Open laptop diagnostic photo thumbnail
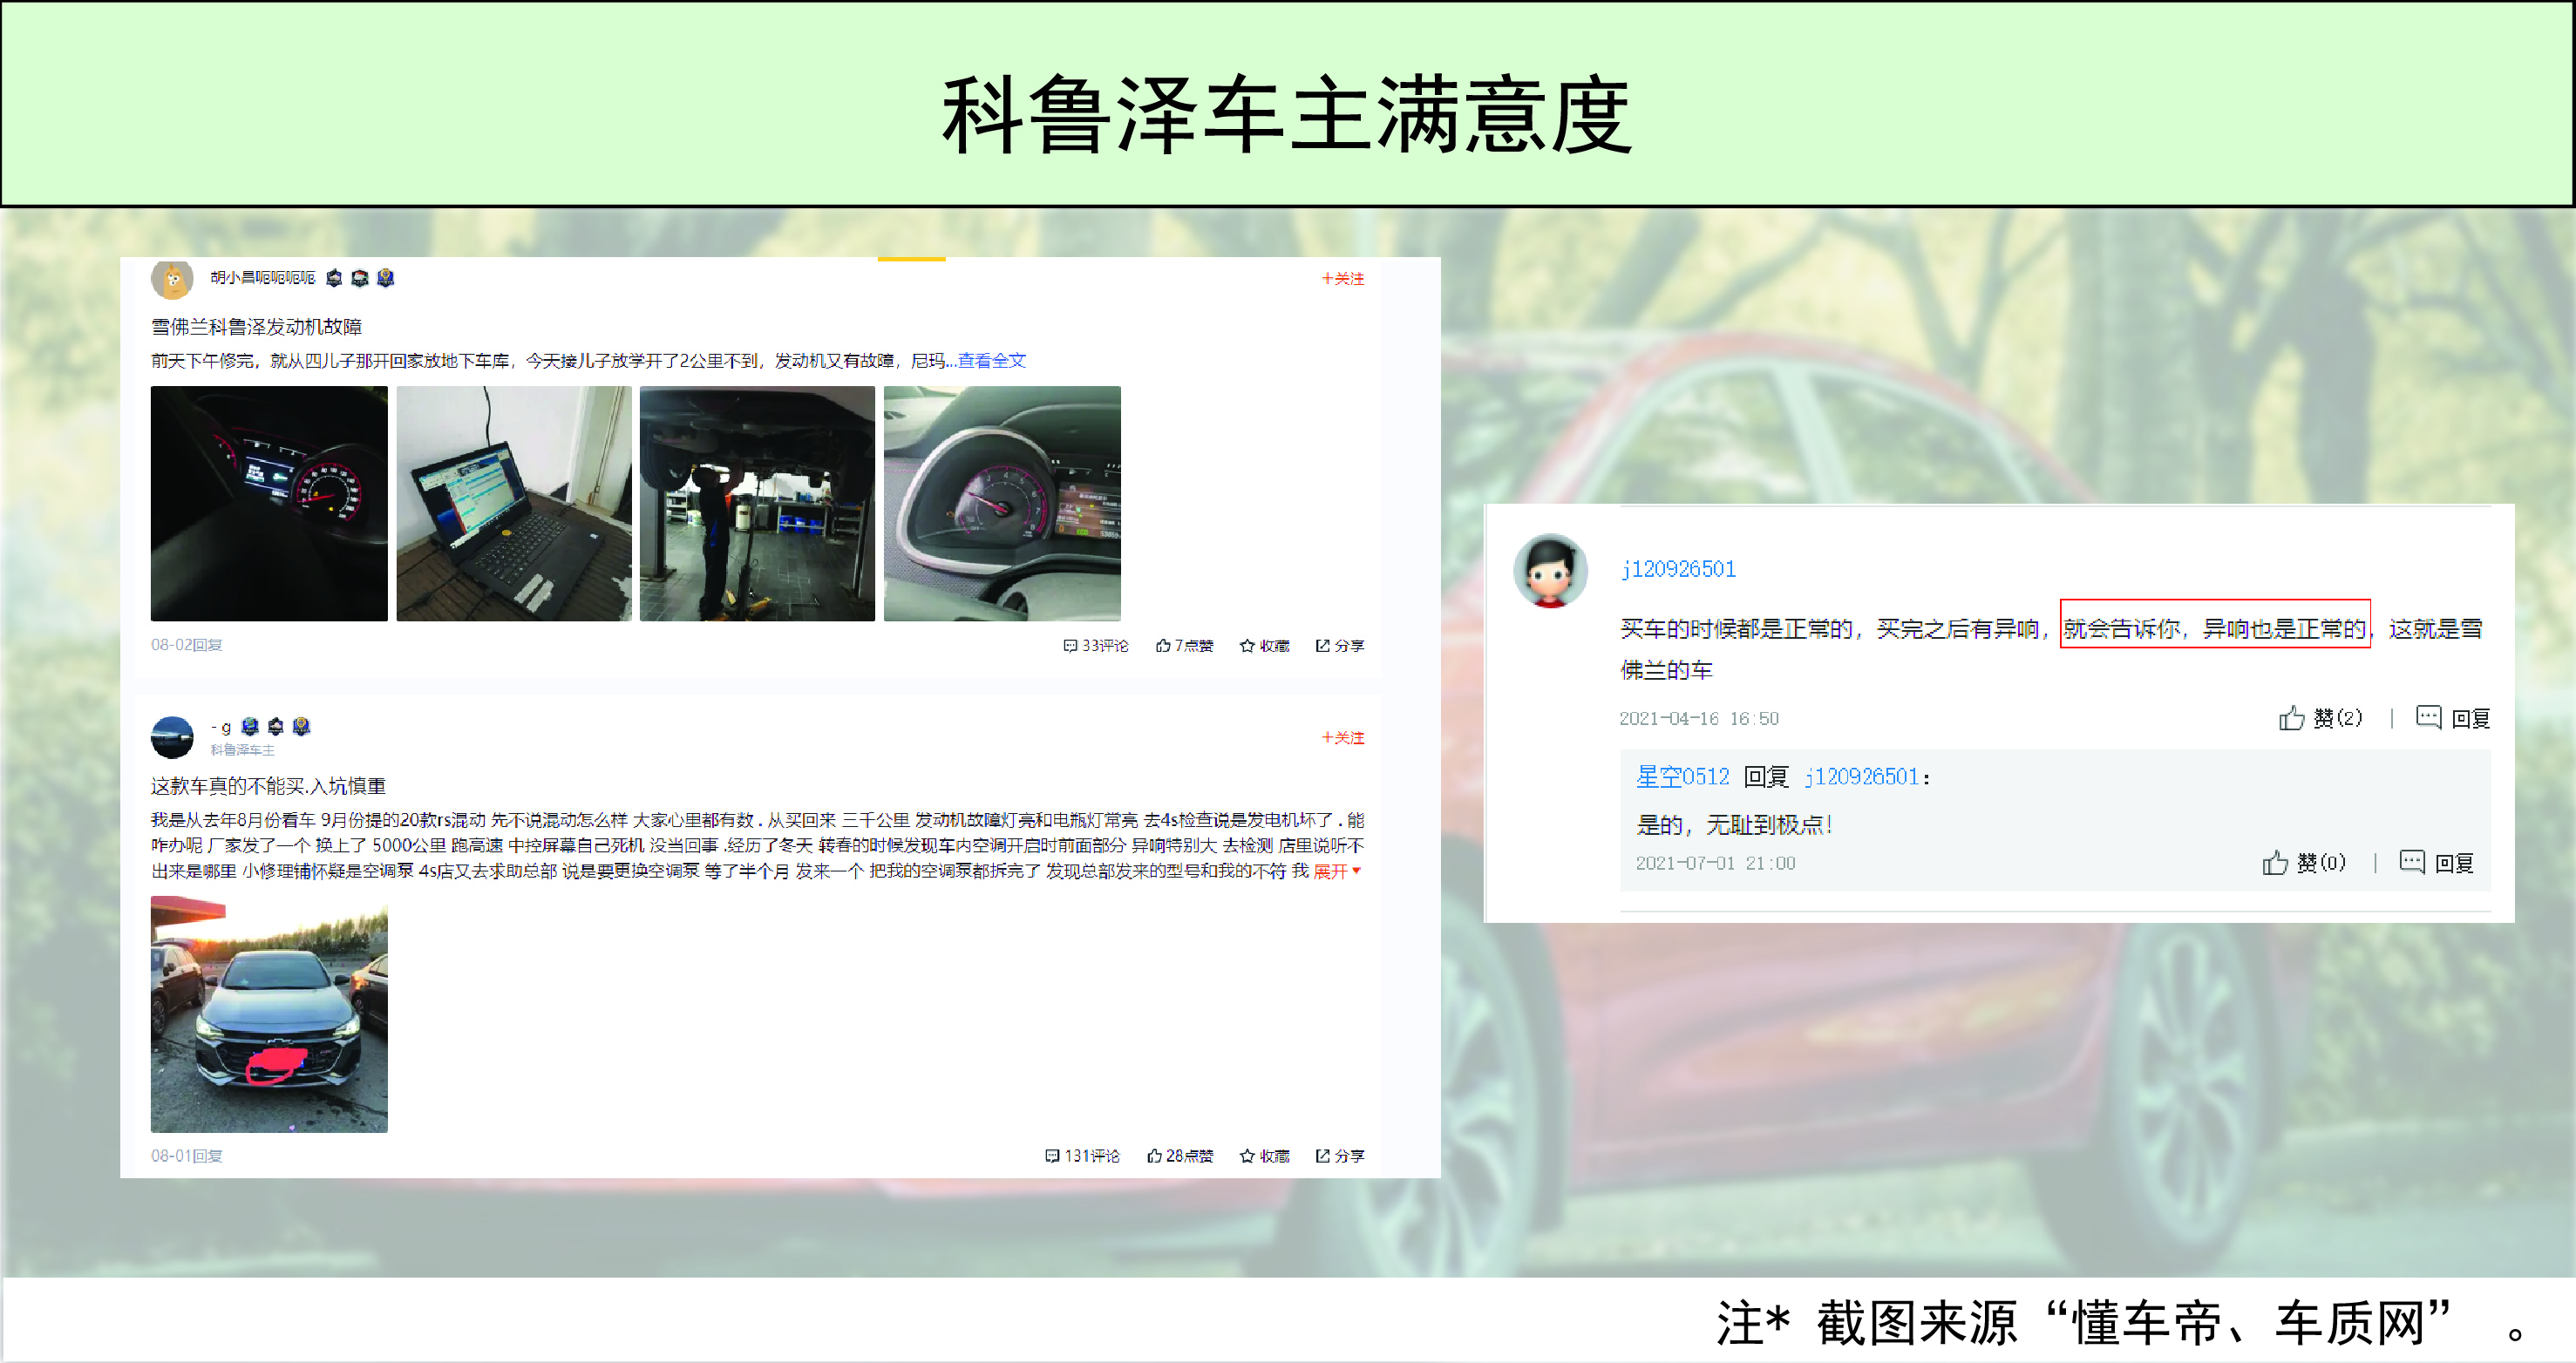The image size is (2576, 1363). point(514,503)
